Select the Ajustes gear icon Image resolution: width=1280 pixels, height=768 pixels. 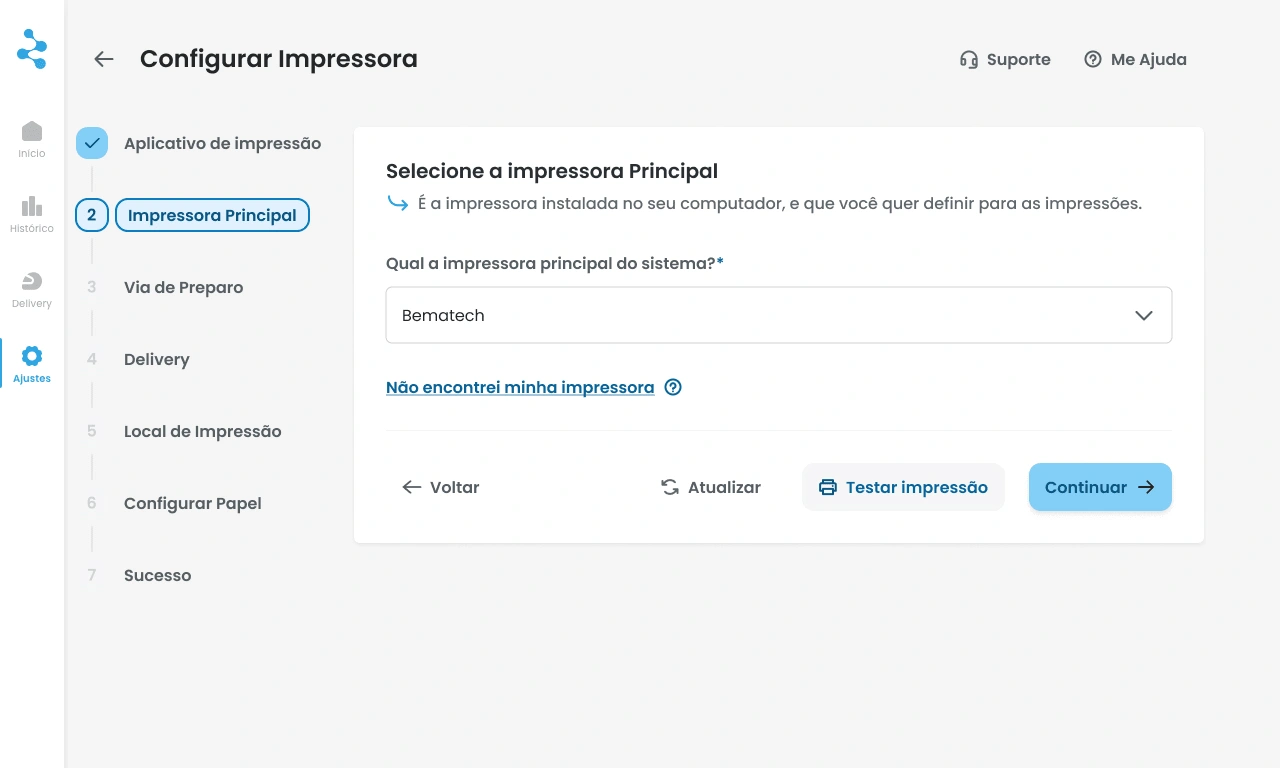coord(32,356)
